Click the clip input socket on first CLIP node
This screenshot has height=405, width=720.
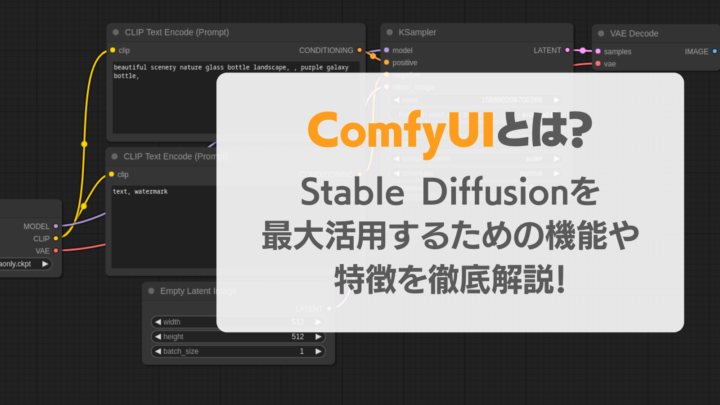point(112,50)
